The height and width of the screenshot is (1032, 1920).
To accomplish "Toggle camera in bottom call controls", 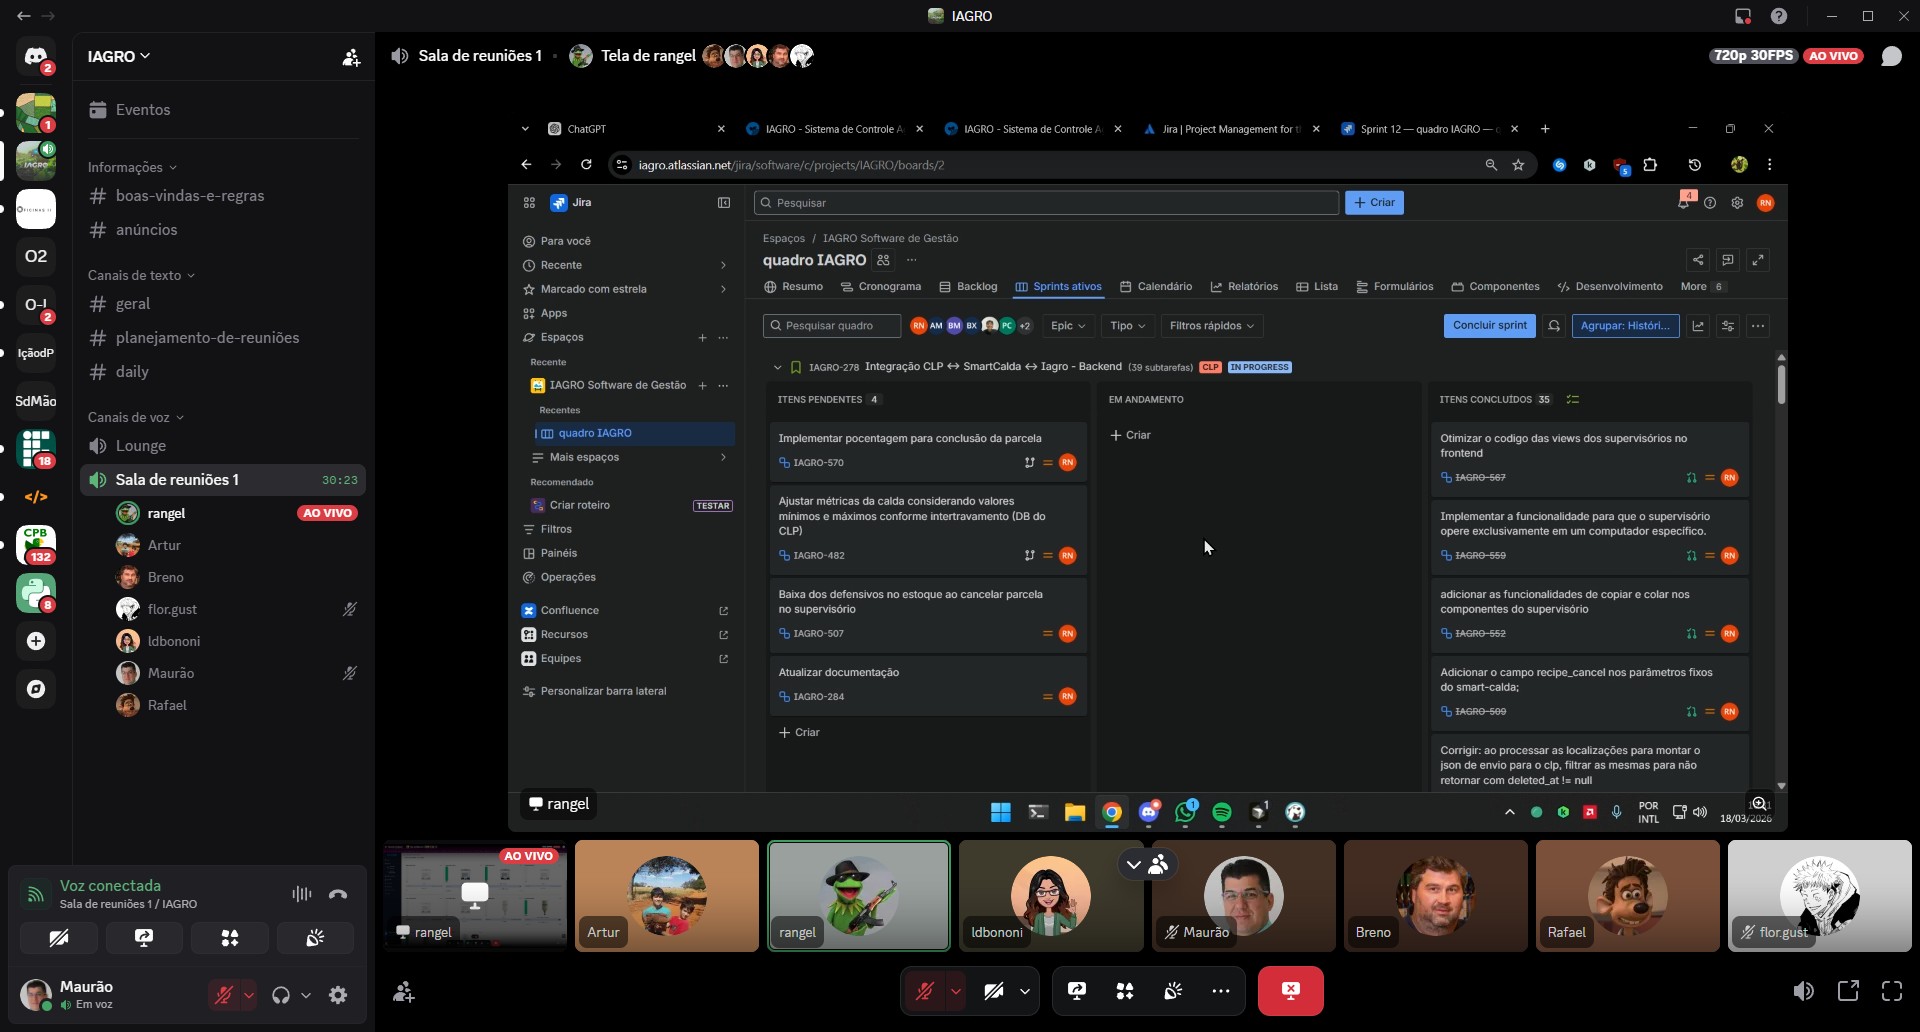I will (993, 991).
